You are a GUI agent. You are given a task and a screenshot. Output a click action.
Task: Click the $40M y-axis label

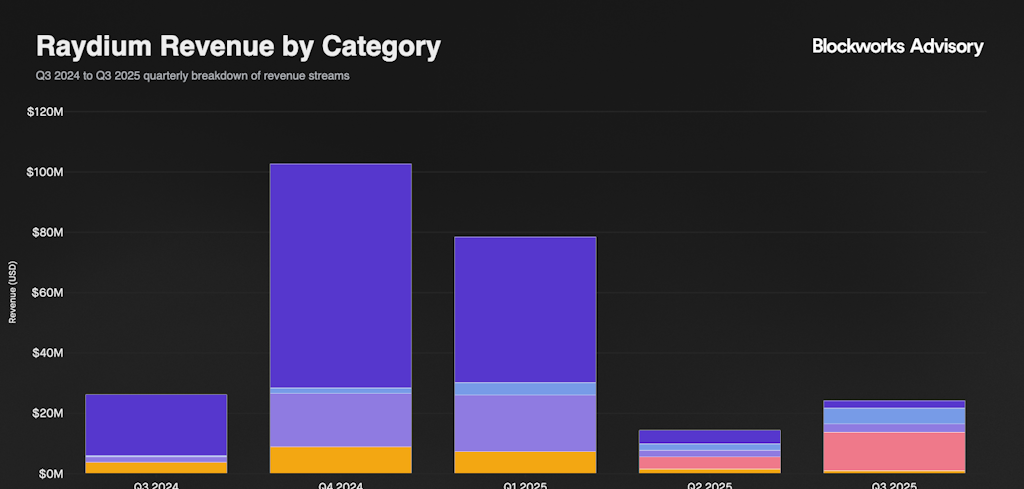[x=47, y=353]
